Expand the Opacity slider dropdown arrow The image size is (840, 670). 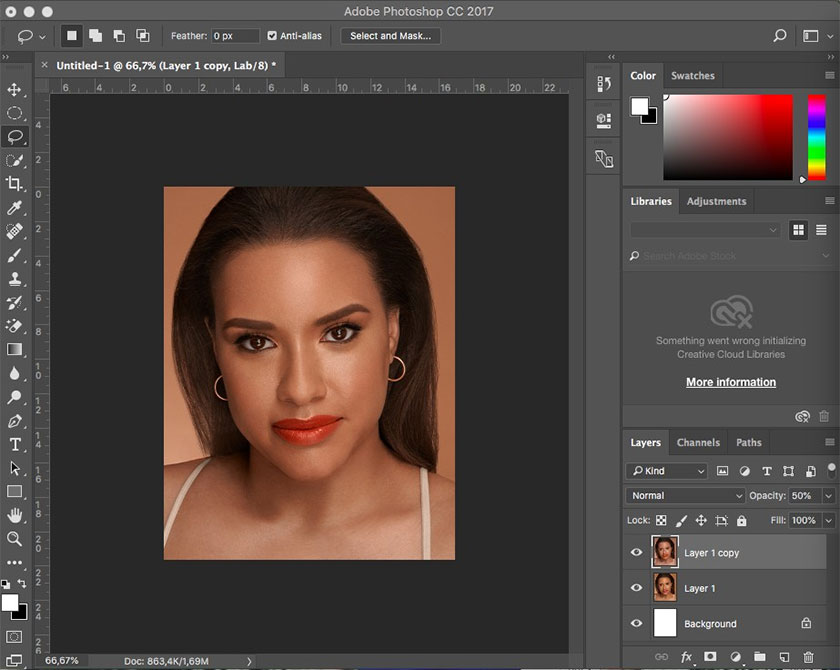click(828, 495)
